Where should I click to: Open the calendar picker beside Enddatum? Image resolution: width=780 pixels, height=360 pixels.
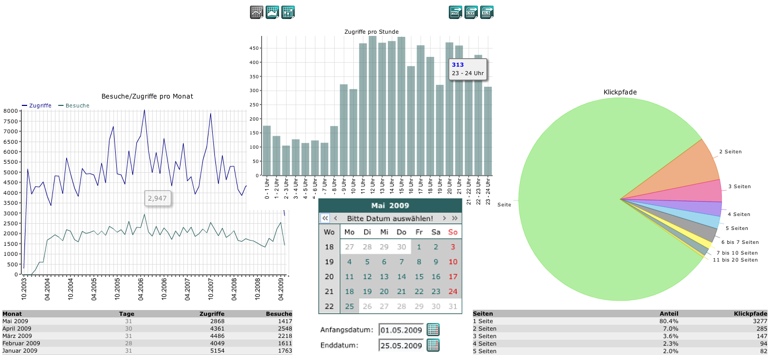pos(433,345)
